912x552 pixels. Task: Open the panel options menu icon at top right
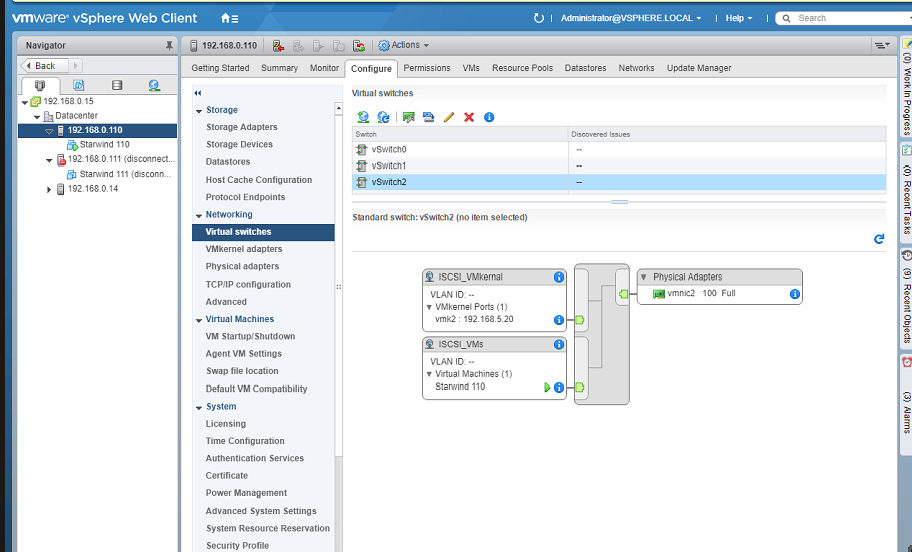tap(882, 45)
